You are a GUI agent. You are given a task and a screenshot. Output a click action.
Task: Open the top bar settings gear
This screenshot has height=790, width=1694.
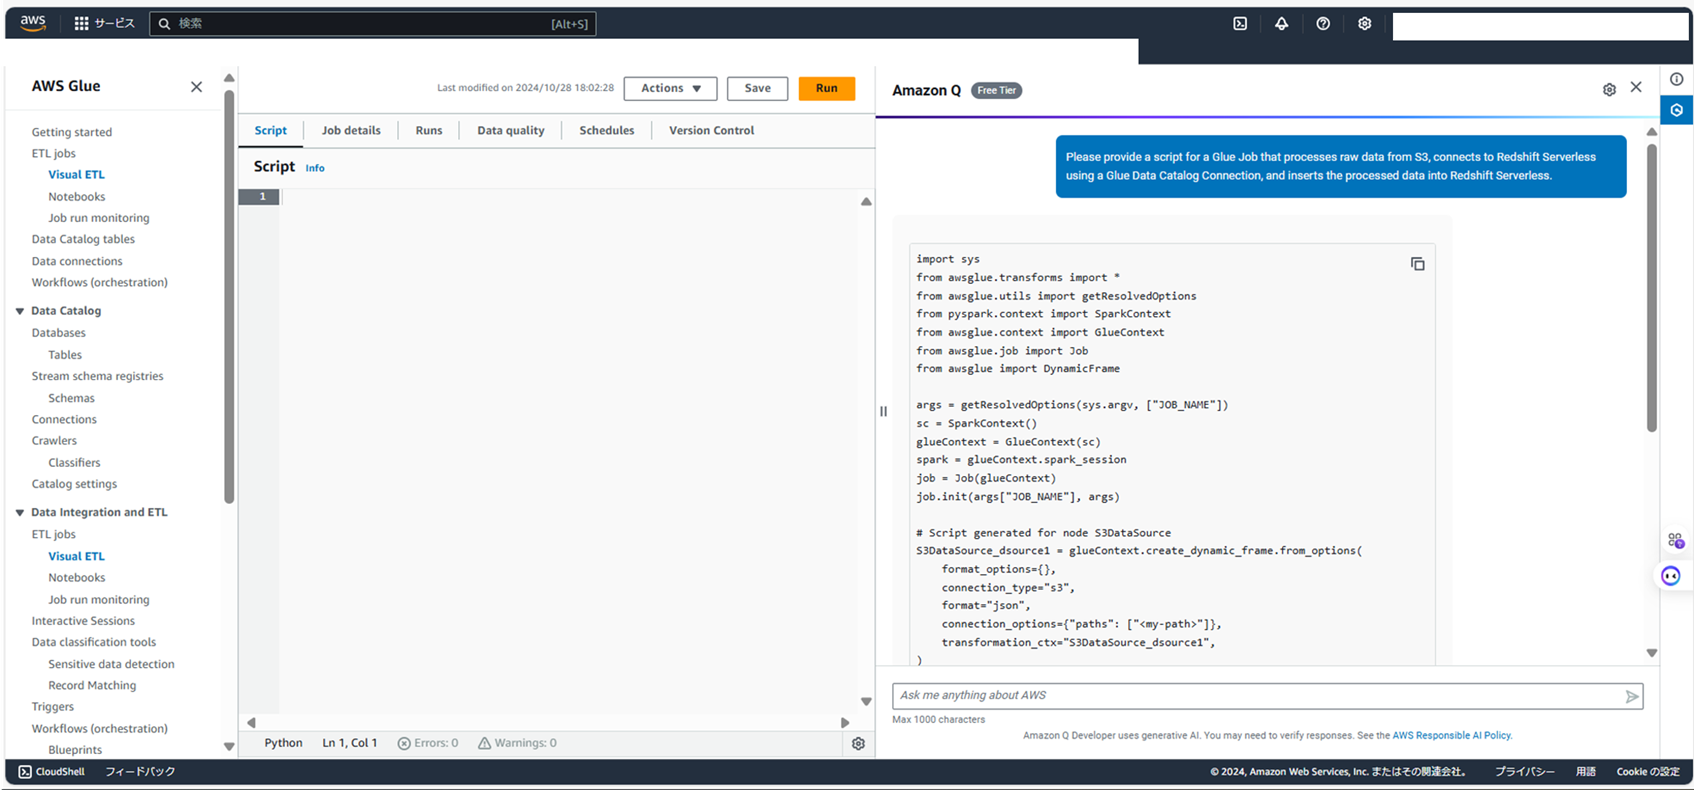click(1365, 23)
